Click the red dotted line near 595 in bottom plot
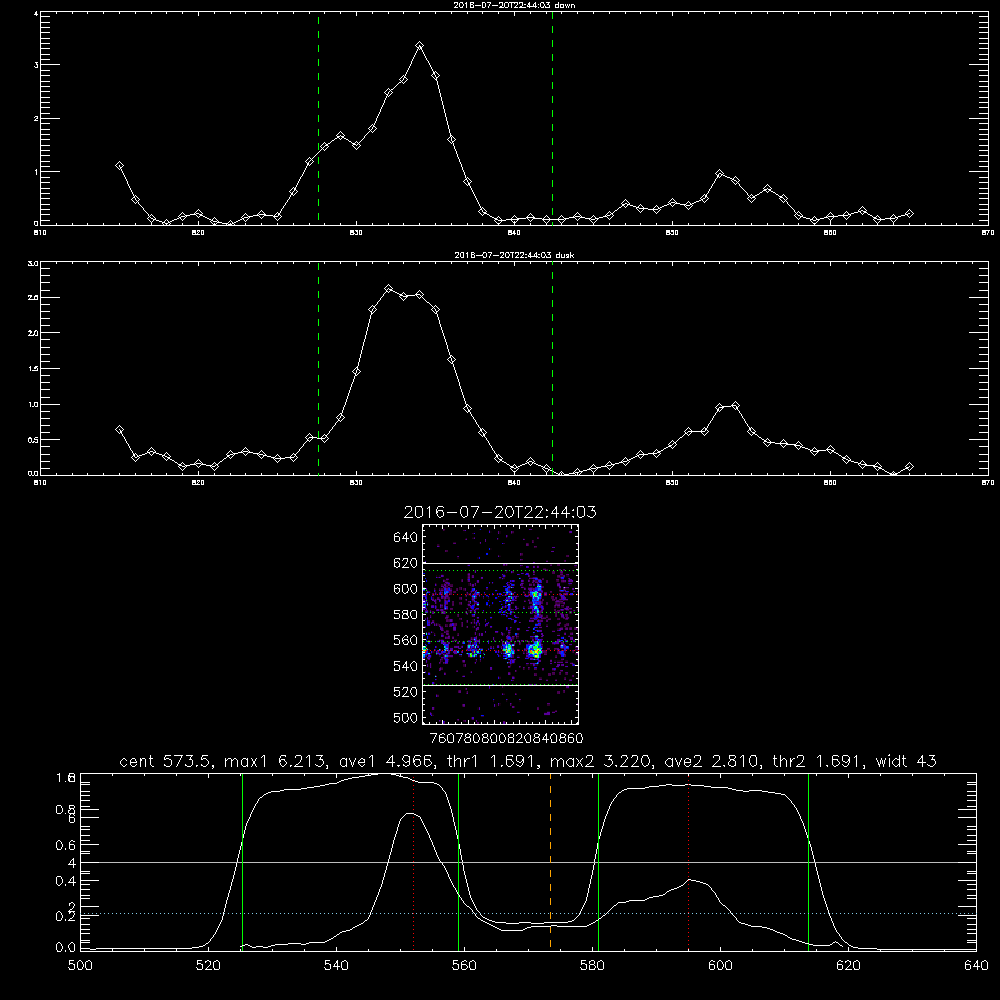 pyautogui.click(x=688, y=861)
